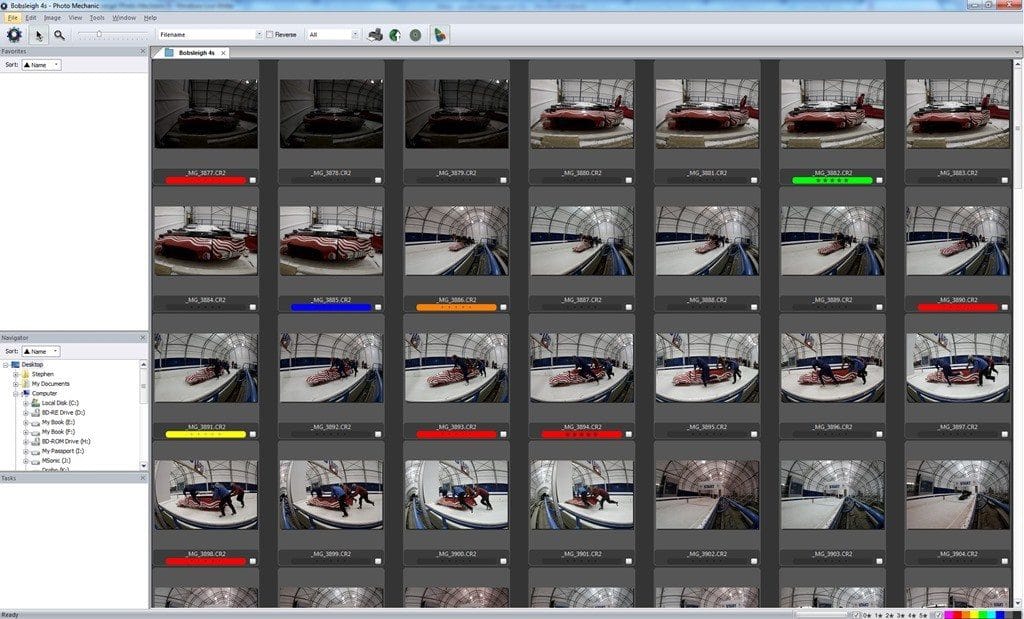Image resolution: width=1024 pixels, height=619 pixels.
Task: Click the thumbnail view scrollbar down arrow
Action: (1016, 602)
